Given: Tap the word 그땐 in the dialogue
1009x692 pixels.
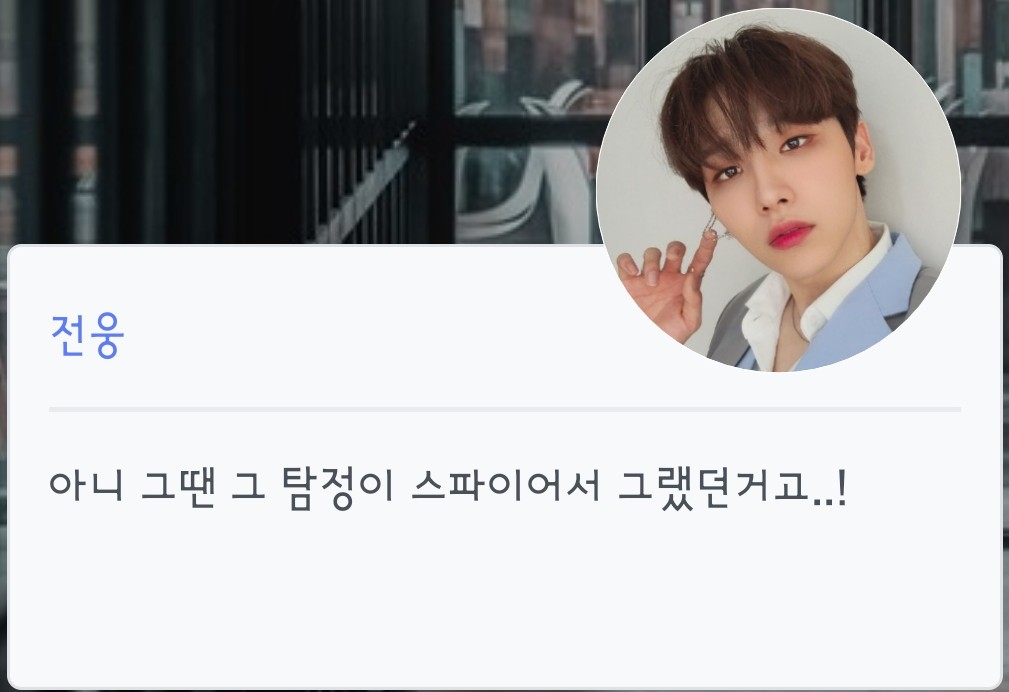Looking at the screenshot, I should (x=176, y=487).
